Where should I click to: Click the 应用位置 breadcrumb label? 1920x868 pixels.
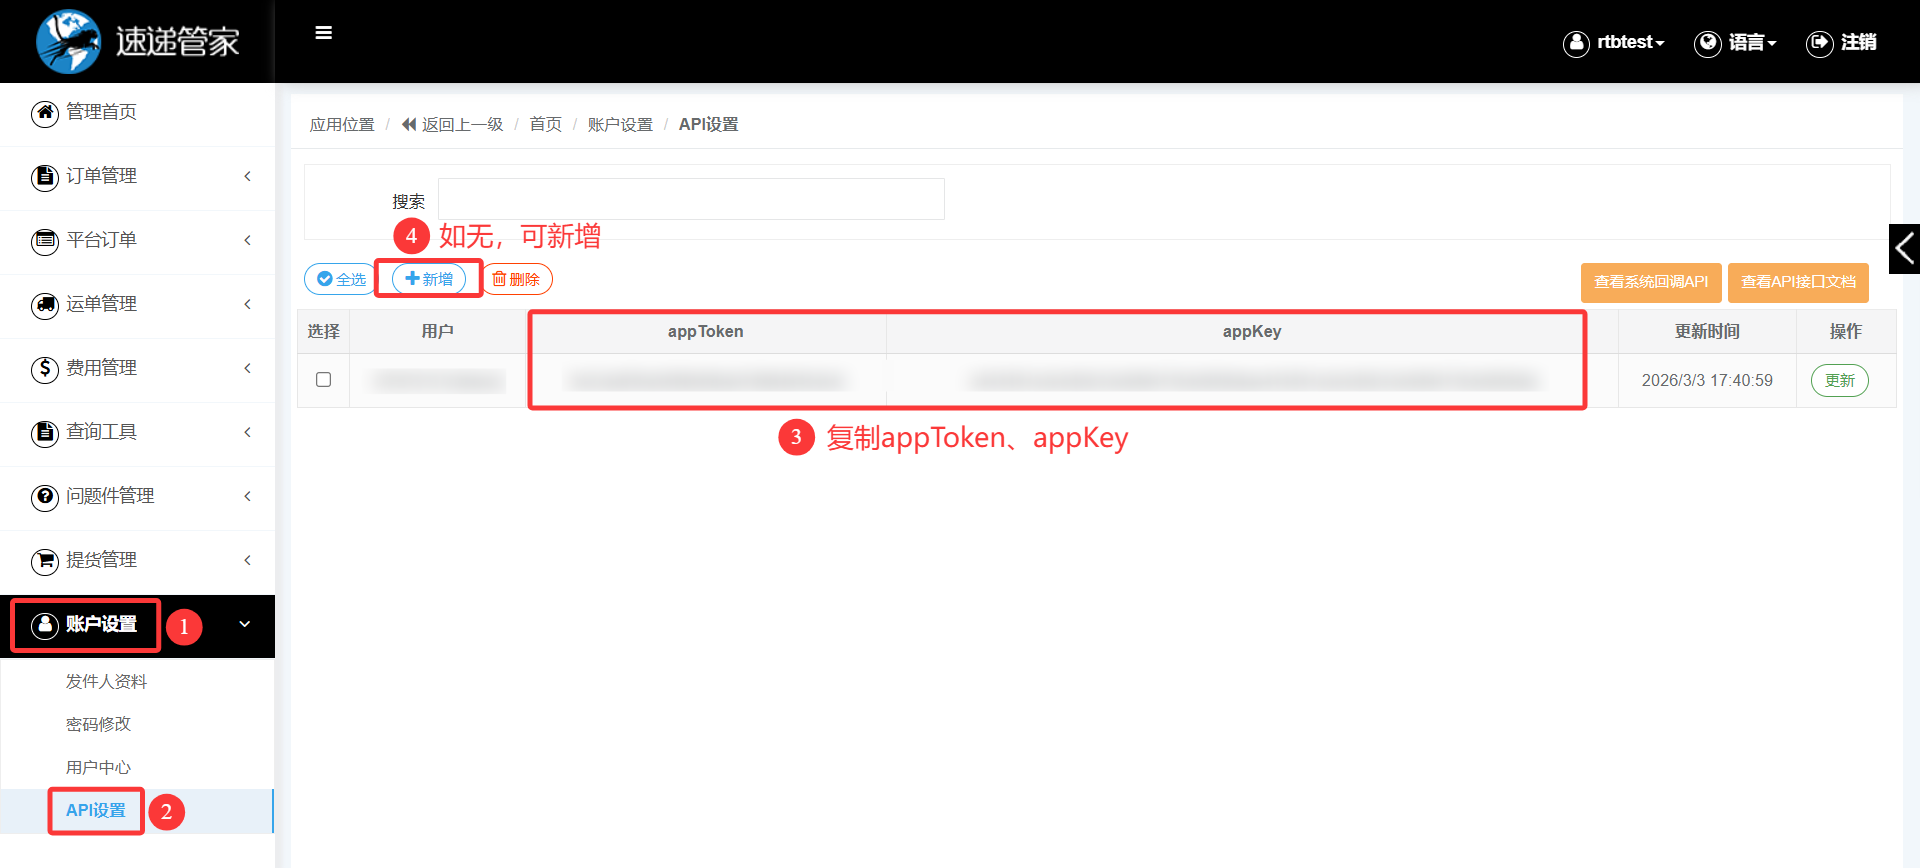342,124
